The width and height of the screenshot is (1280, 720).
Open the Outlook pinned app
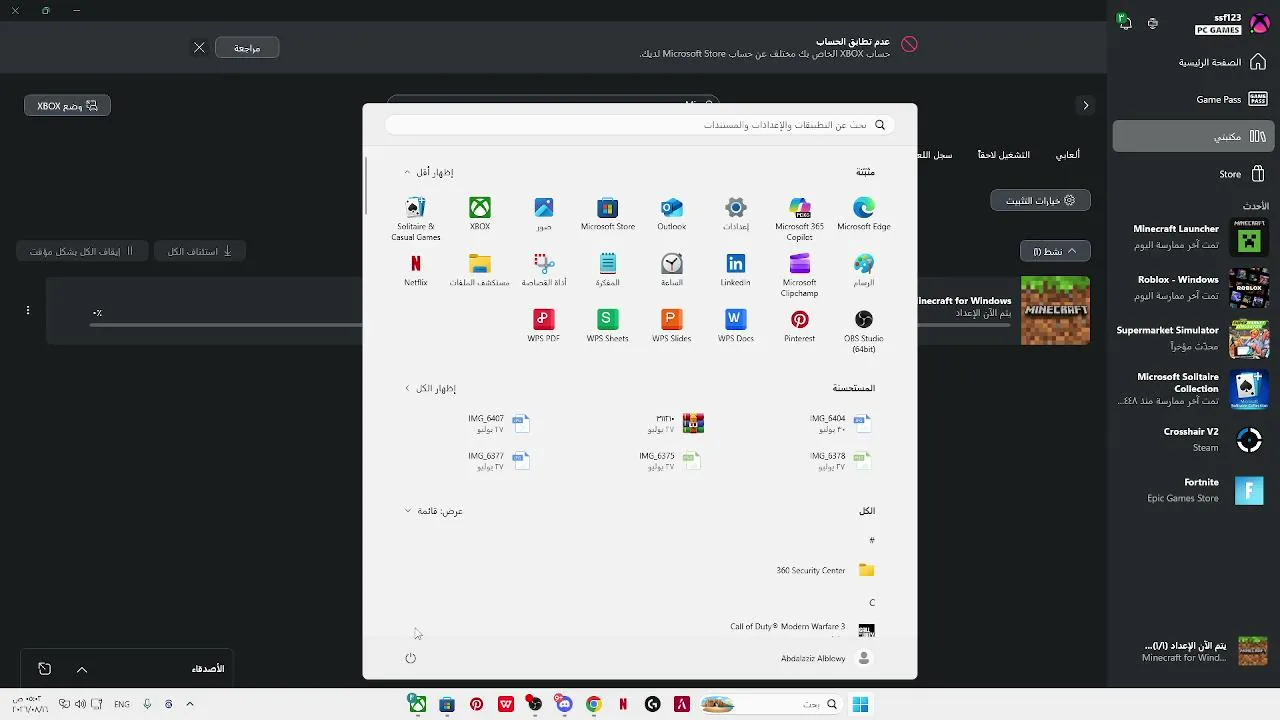click(672, 214)
